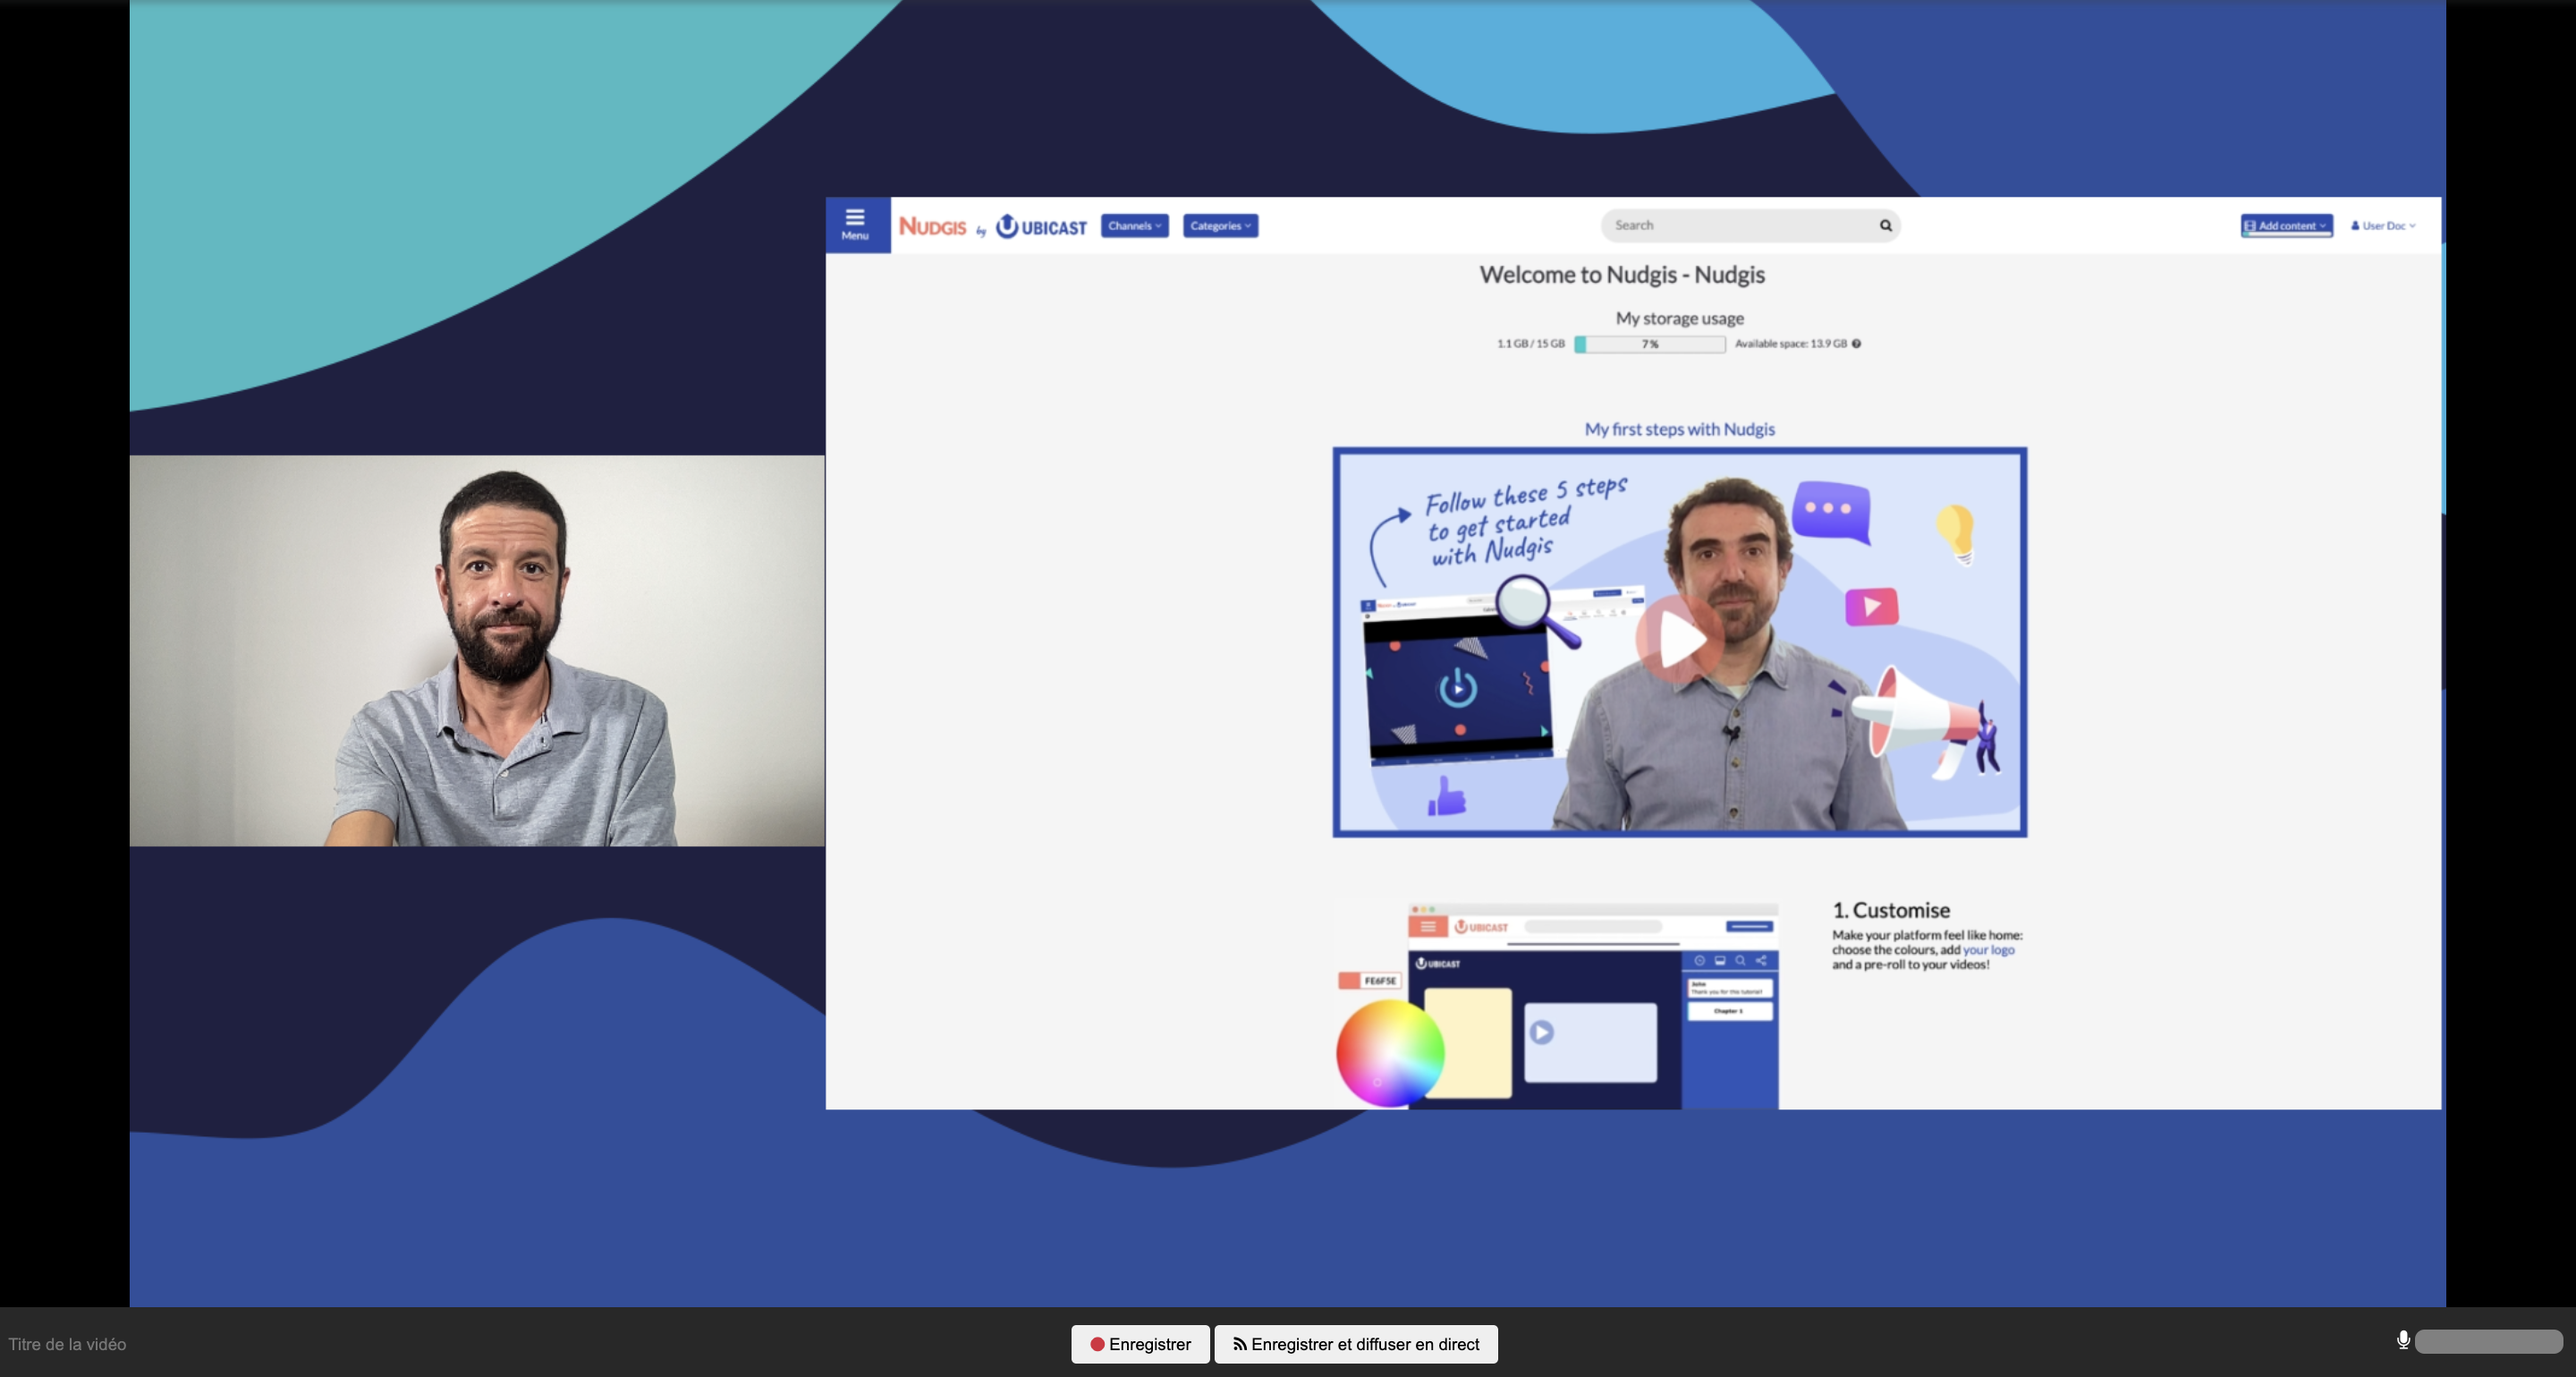The width and height of the screenshot is (2576, 1377).
Task: Toggle the microphone icon
Action: [2403, 1340]
